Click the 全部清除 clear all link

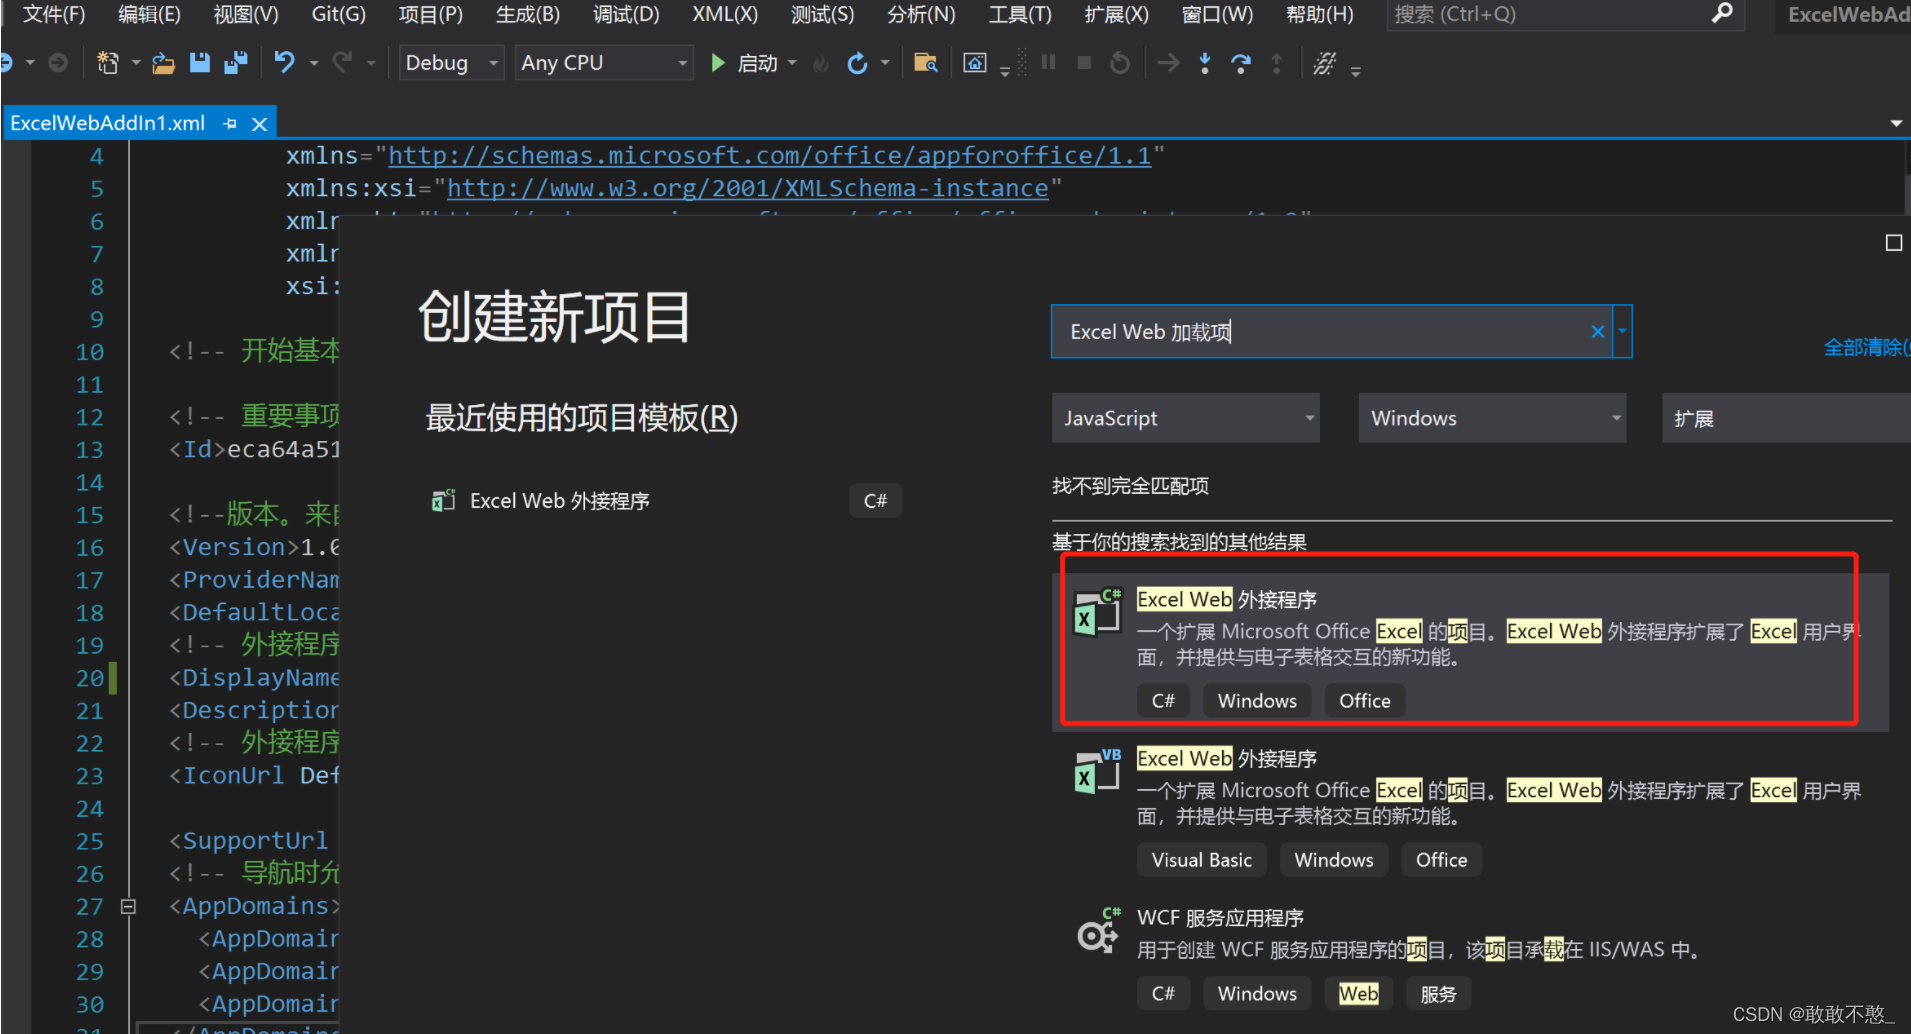click(1866, 347)
